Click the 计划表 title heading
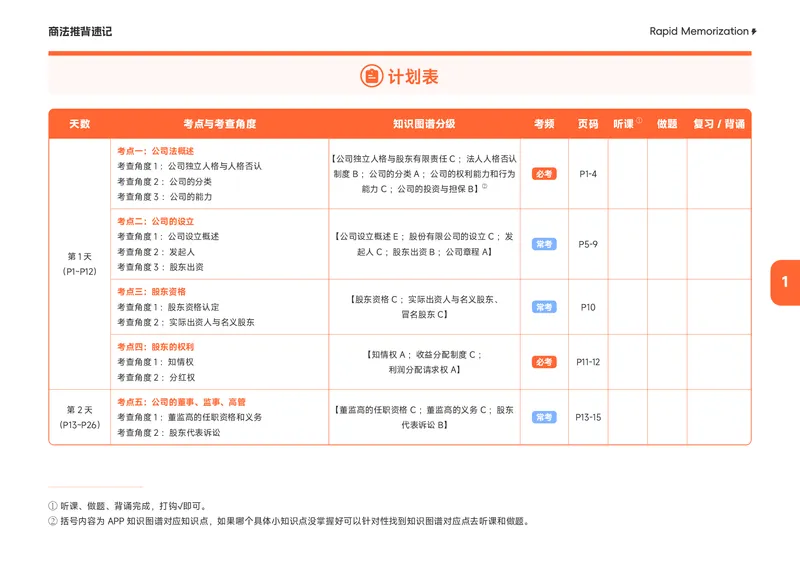The height and width of the screenshot is (566, 800). coord(413,77)
